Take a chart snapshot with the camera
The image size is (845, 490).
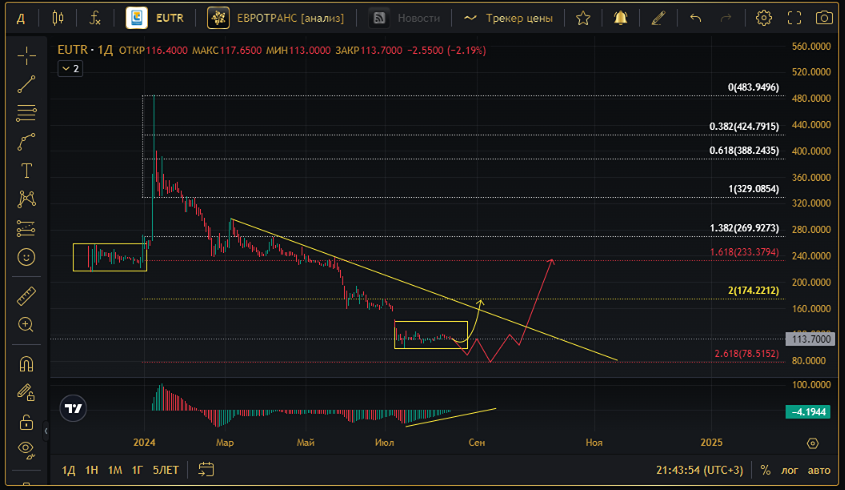(x=824, y=18)
